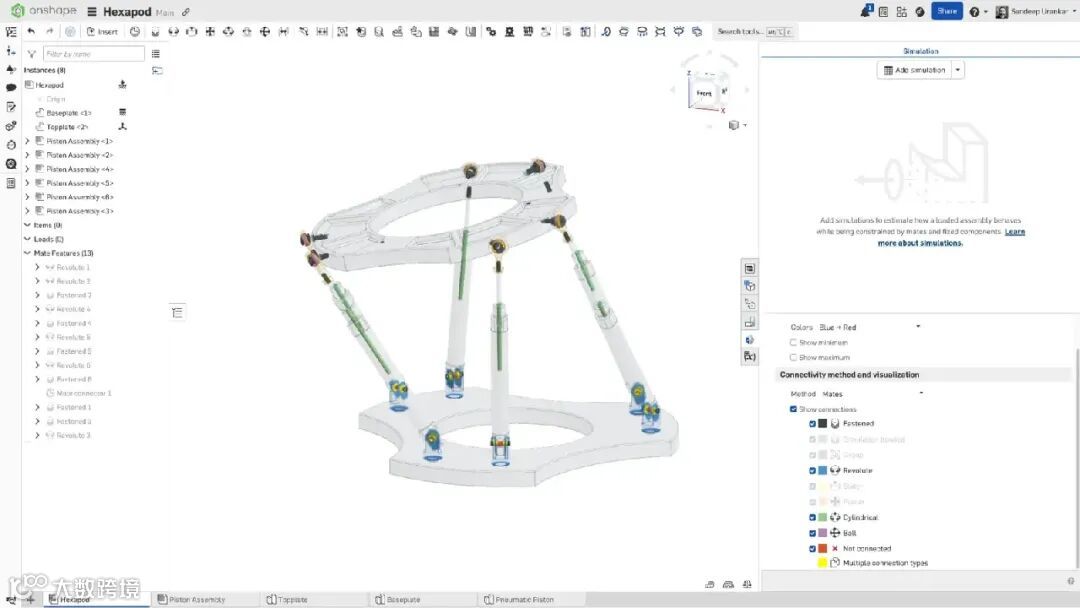Enable the Show maximum checkbox

793,357
